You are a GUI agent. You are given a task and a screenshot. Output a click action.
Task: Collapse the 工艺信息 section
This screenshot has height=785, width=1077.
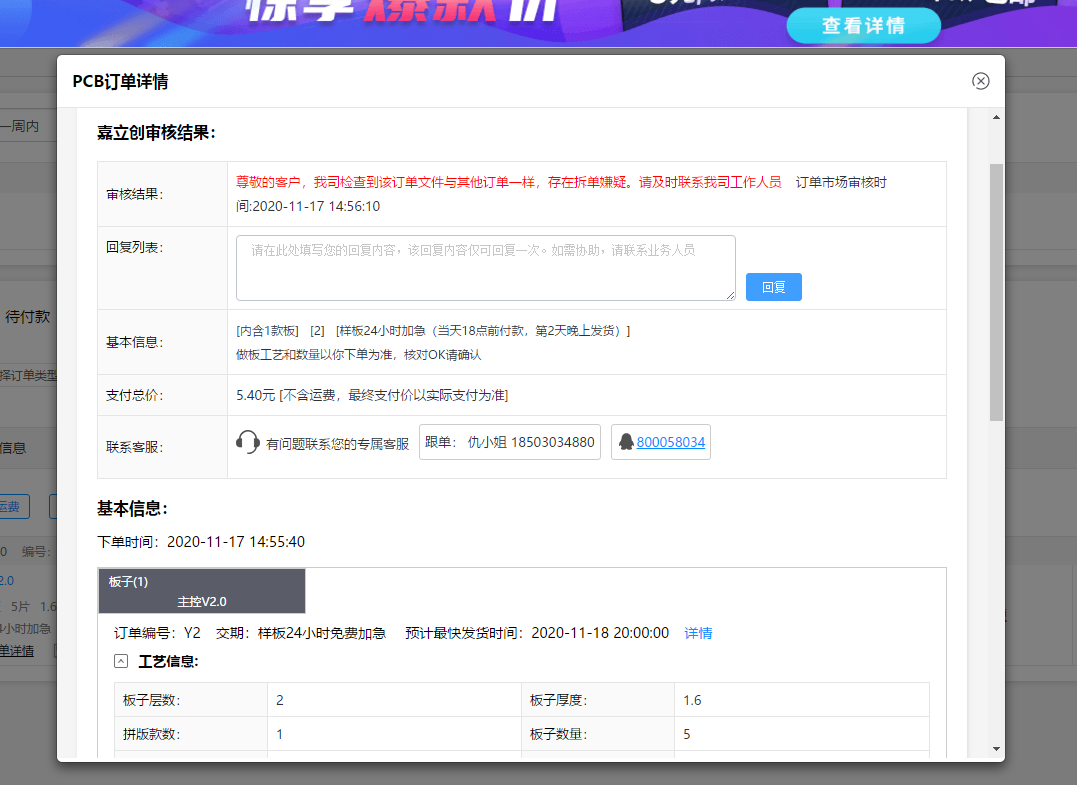pyautogui.click(x=121, y=661)
